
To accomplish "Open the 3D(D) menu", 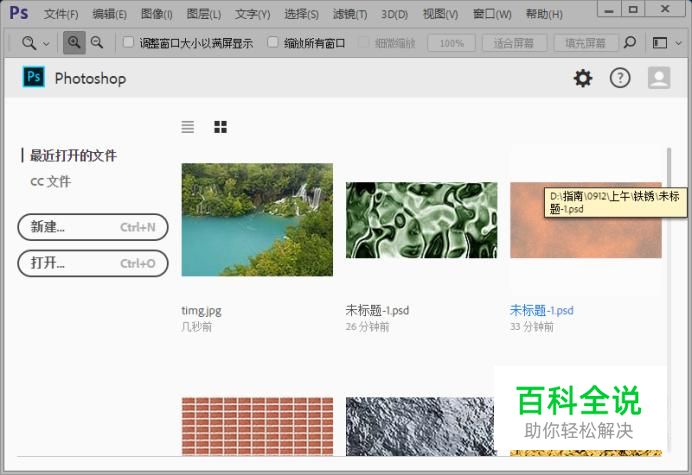I will point(395,14).
